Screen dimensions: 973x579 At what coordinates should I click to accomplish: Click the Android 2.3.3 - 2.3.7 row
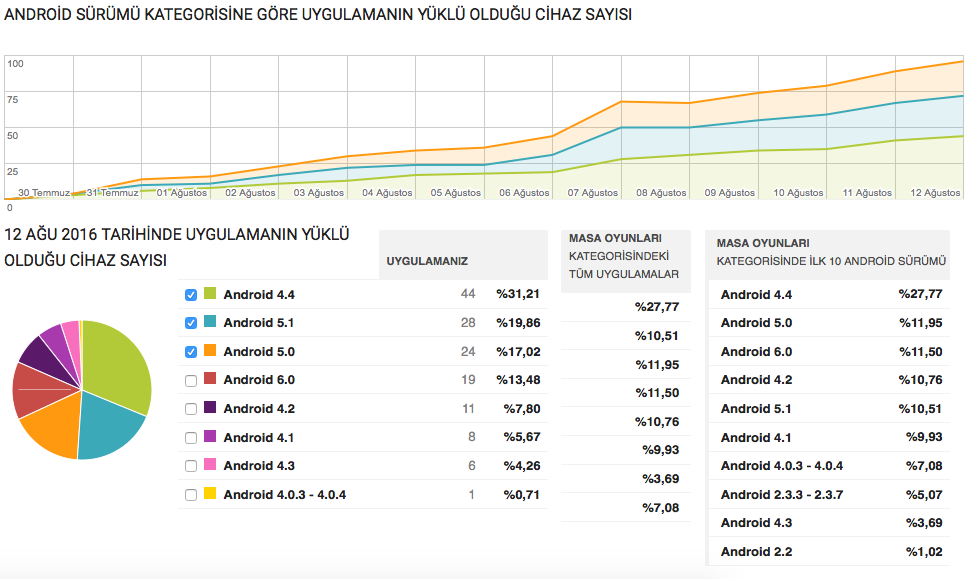(x=829, y=495)
